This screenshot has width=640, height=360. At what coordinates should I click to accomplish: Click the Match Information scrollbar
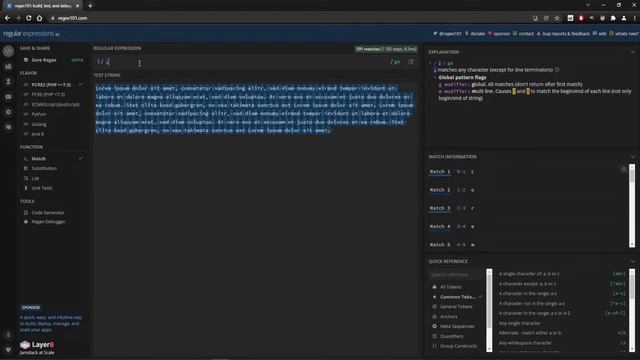[632, 205]
